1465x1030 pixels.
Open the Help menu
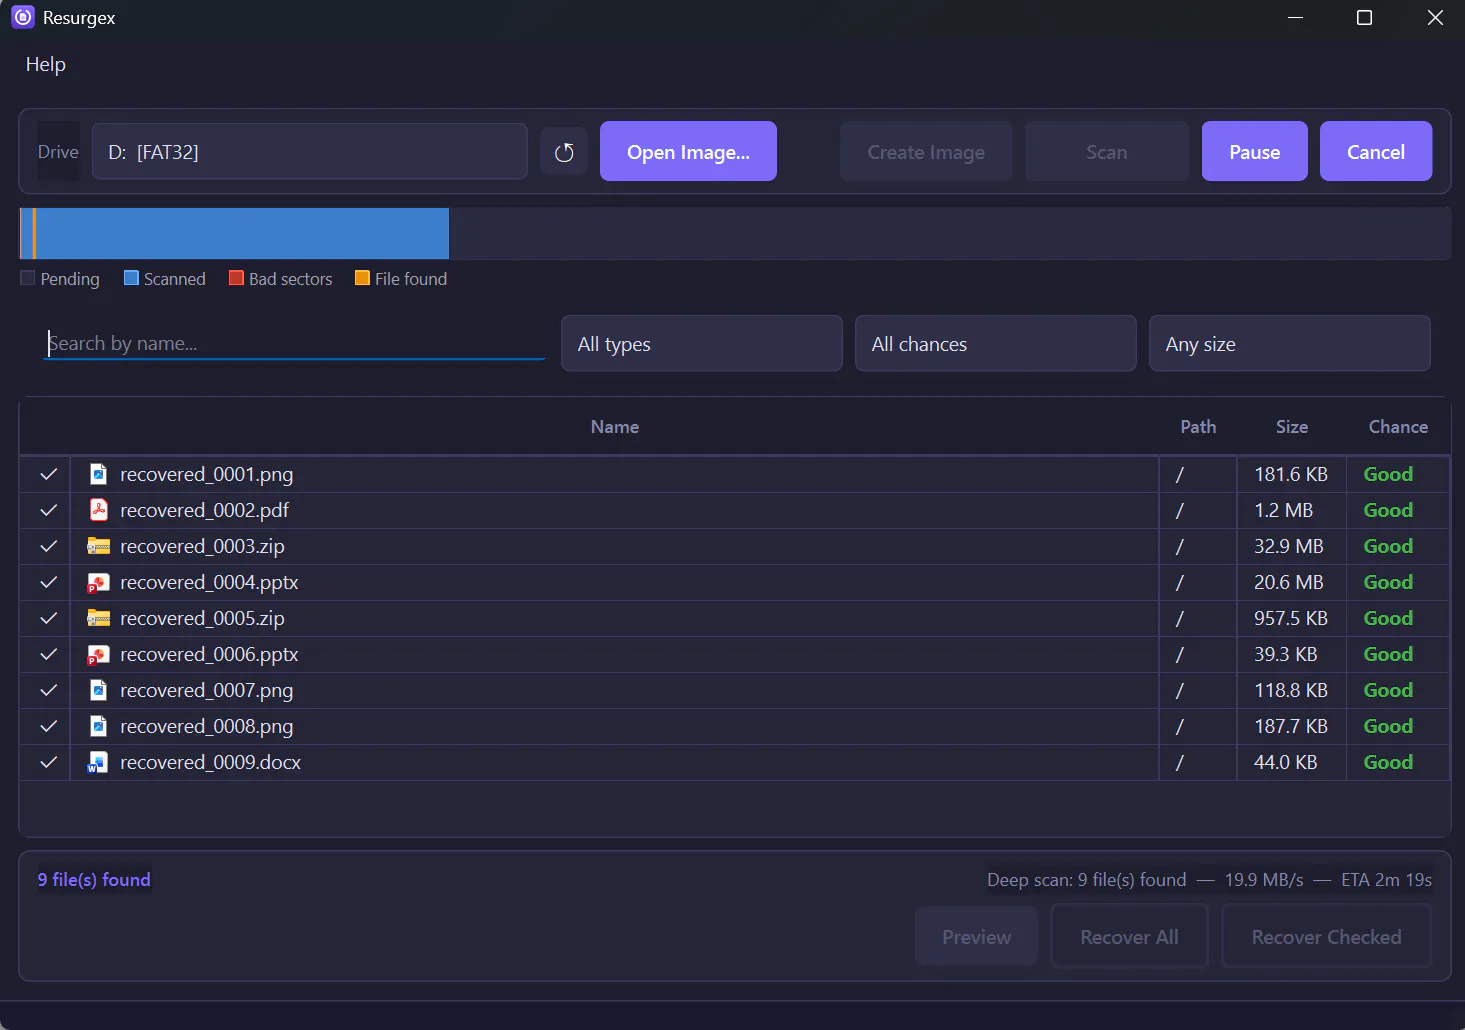(x=45, y=64)
